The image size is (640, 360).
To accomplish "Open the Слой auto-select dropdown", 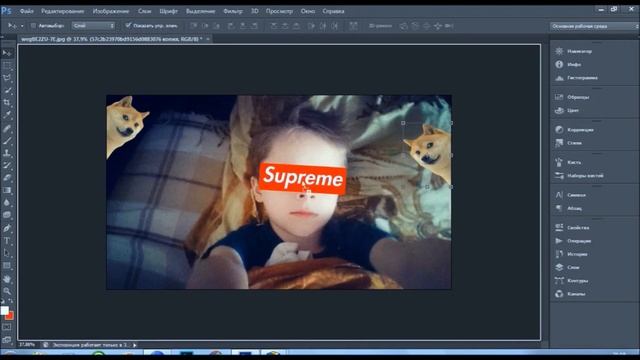I will 93,26.
